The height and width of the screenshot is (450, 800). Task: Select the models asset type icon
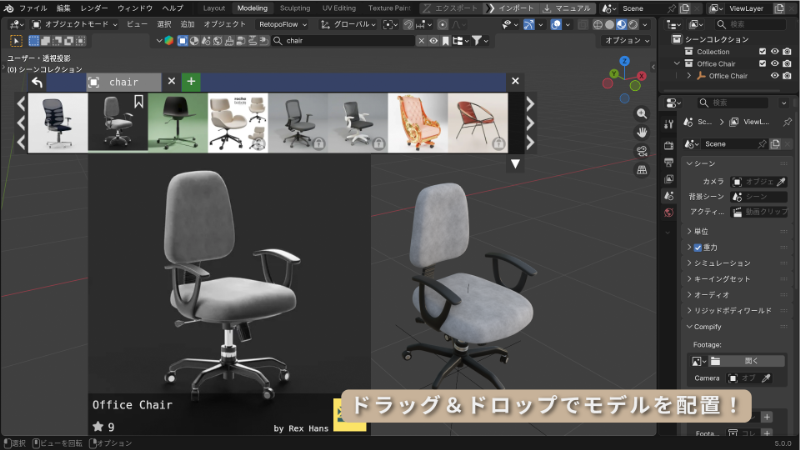182,40
